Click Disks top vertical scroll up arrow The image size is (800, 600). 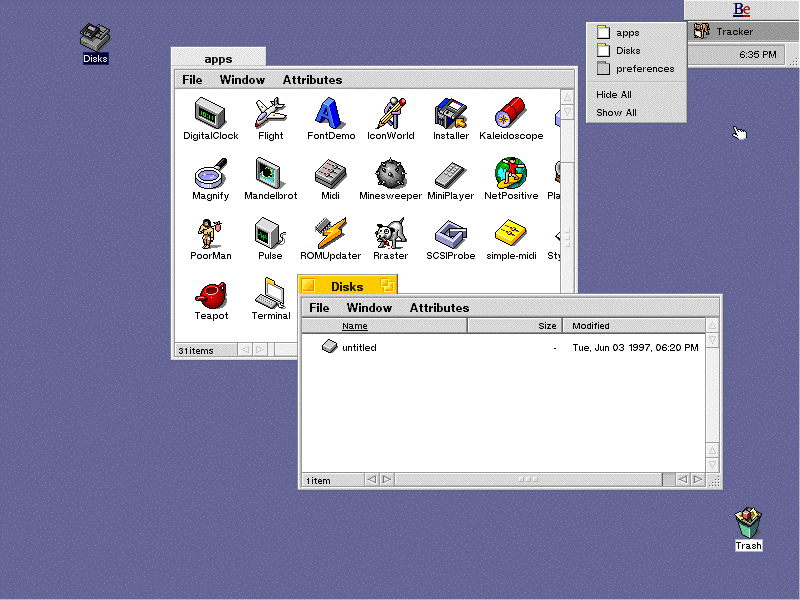(x=712, y=325)
